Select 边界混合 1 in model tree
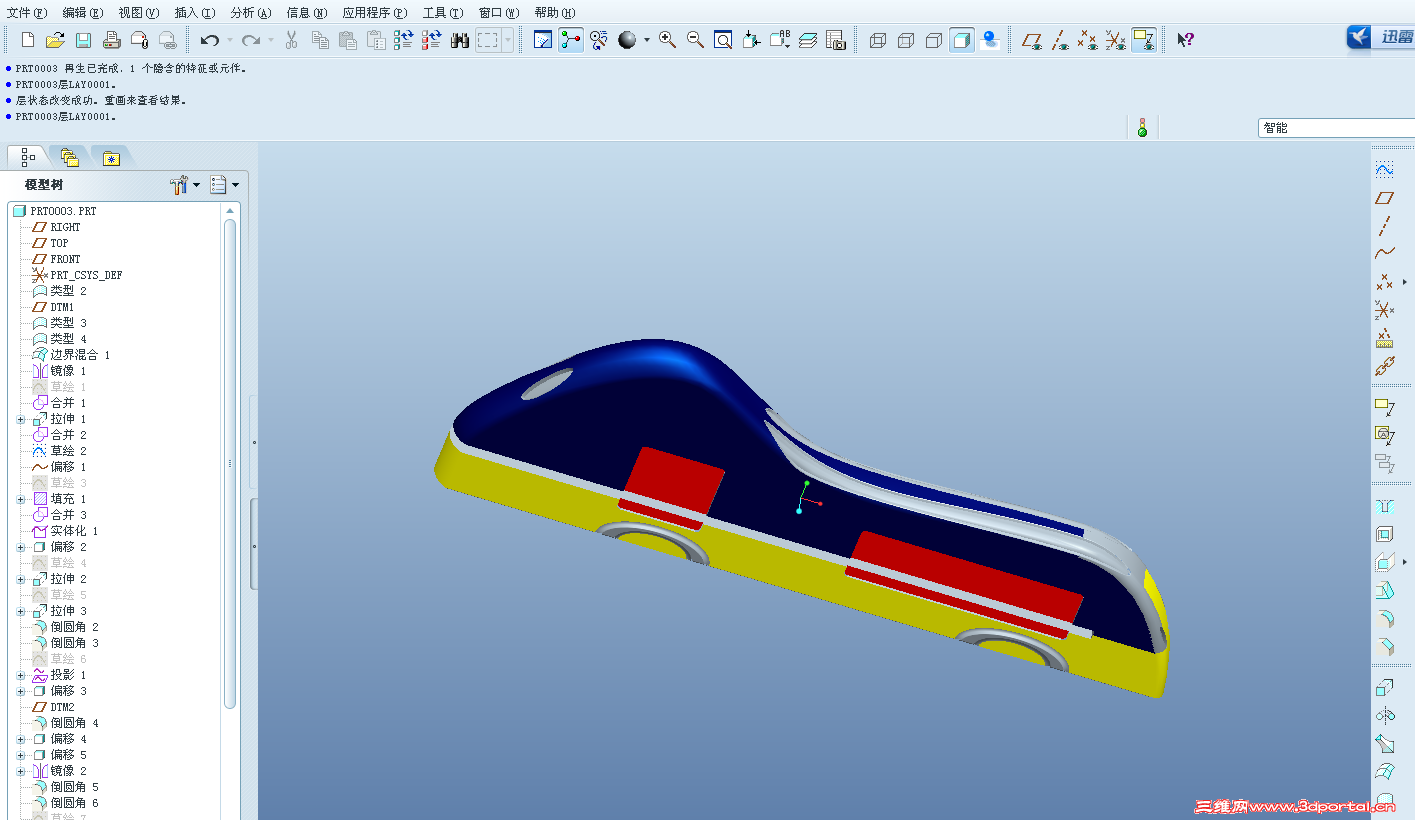The width and height of the screenshot is (1415, 820). point(80,355)
